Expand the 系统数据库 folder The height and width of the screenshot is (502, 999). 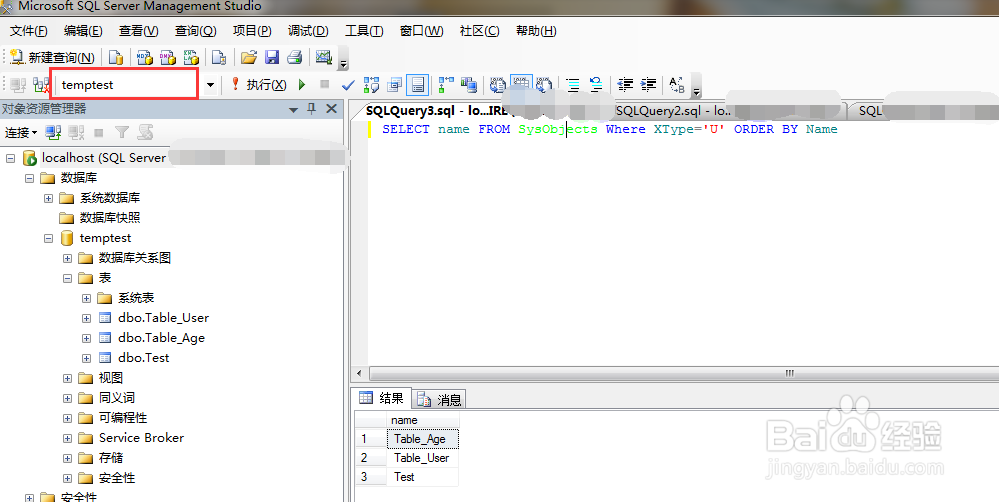pyautogui.click(x=48, y=198)
